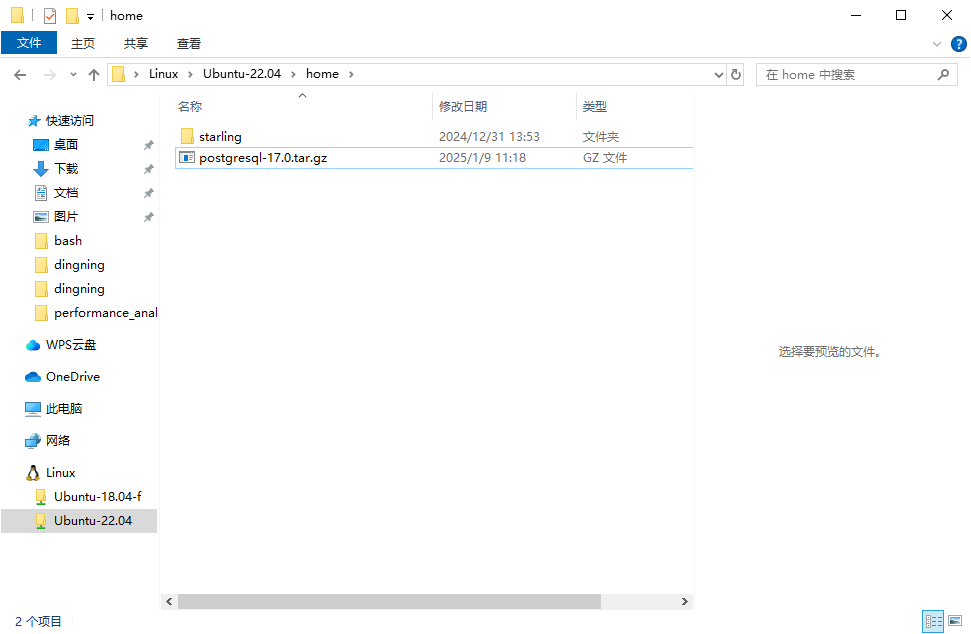Click the pin icon beside 下载
The width and height of the screenshot is (971, 634).
(149, 169)
